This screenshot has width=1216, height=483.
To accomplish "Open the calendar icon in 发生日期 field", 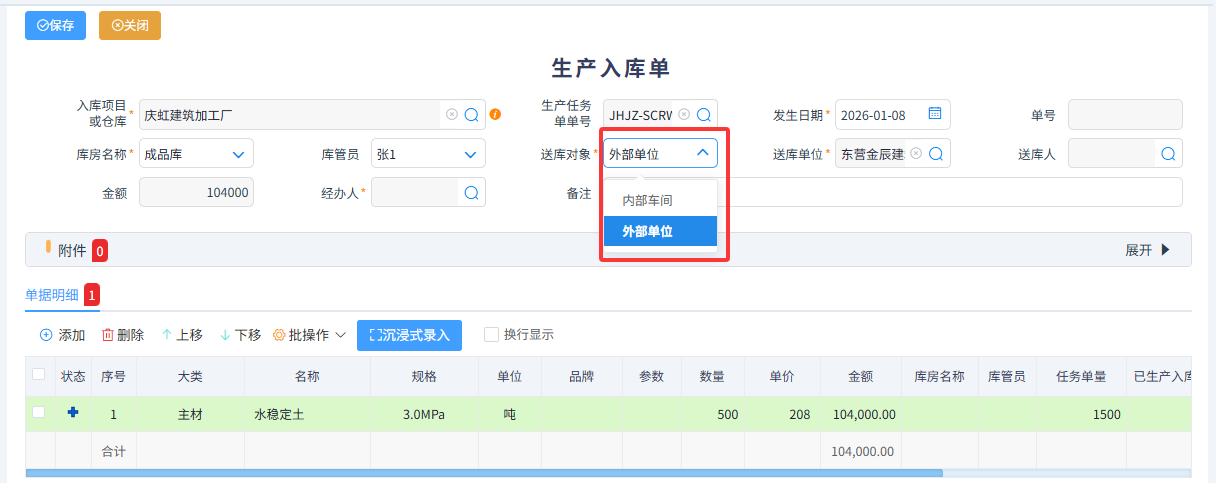I will pos(935,114).
